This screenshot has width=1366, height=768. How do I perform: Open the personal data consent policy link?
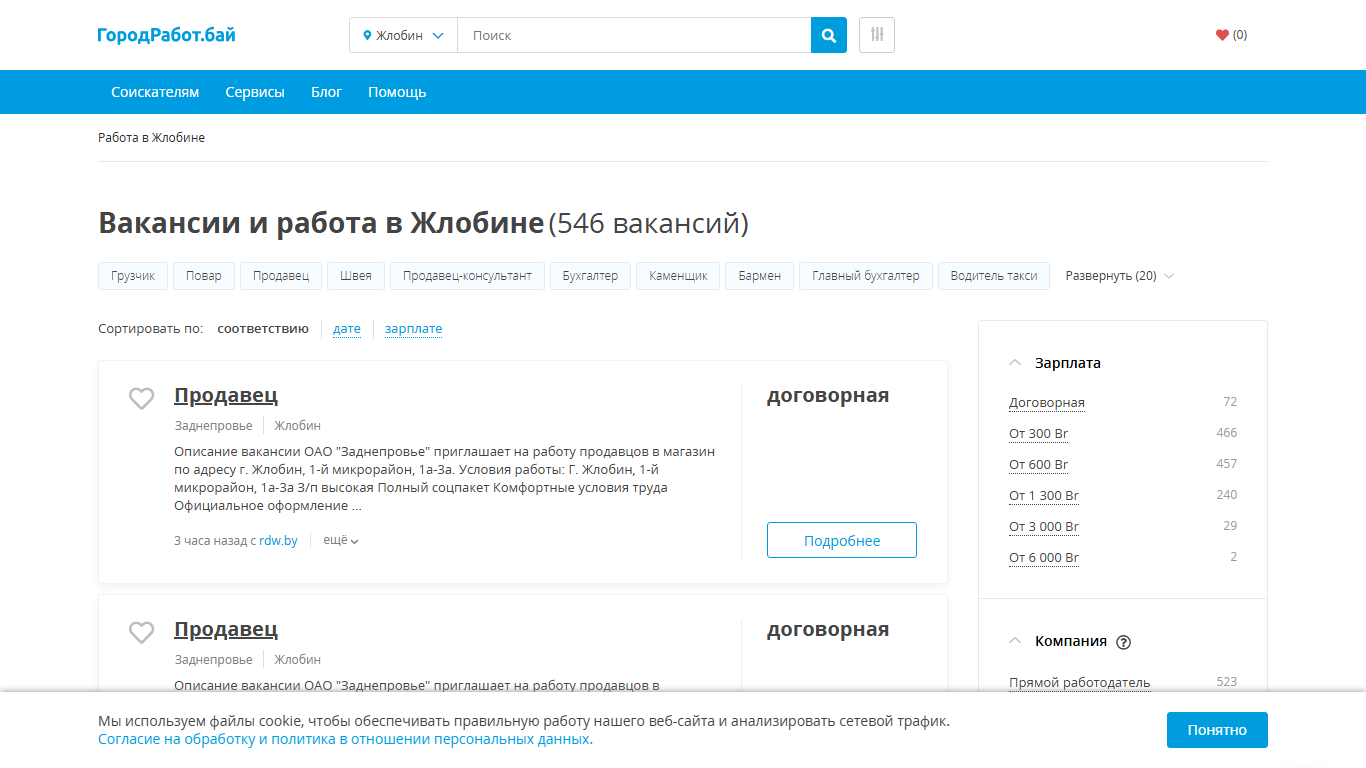point(344,740)
